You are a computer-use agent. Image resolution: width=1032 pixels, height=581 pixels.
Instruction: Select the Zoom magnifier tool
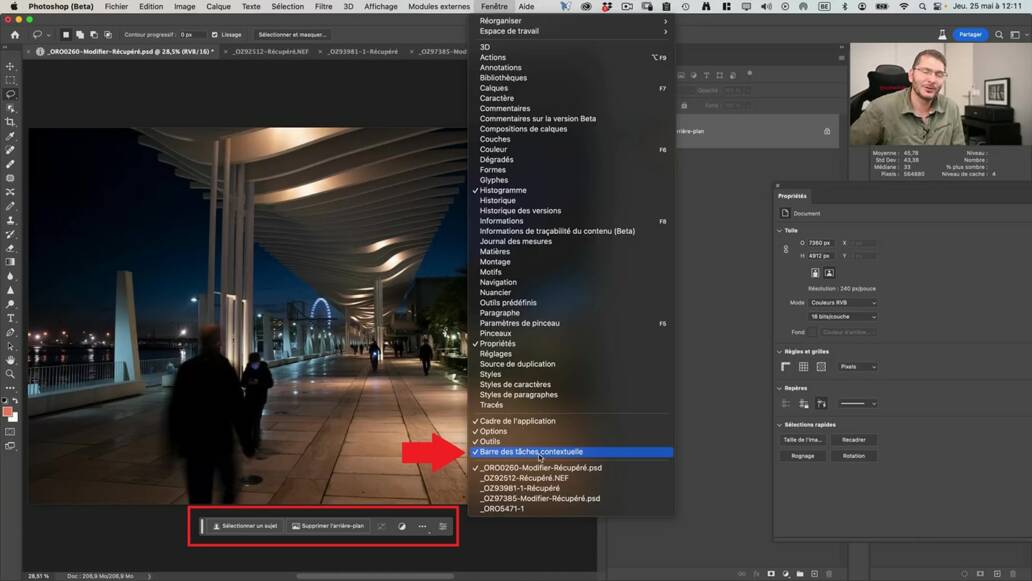[x=10, y=374]
